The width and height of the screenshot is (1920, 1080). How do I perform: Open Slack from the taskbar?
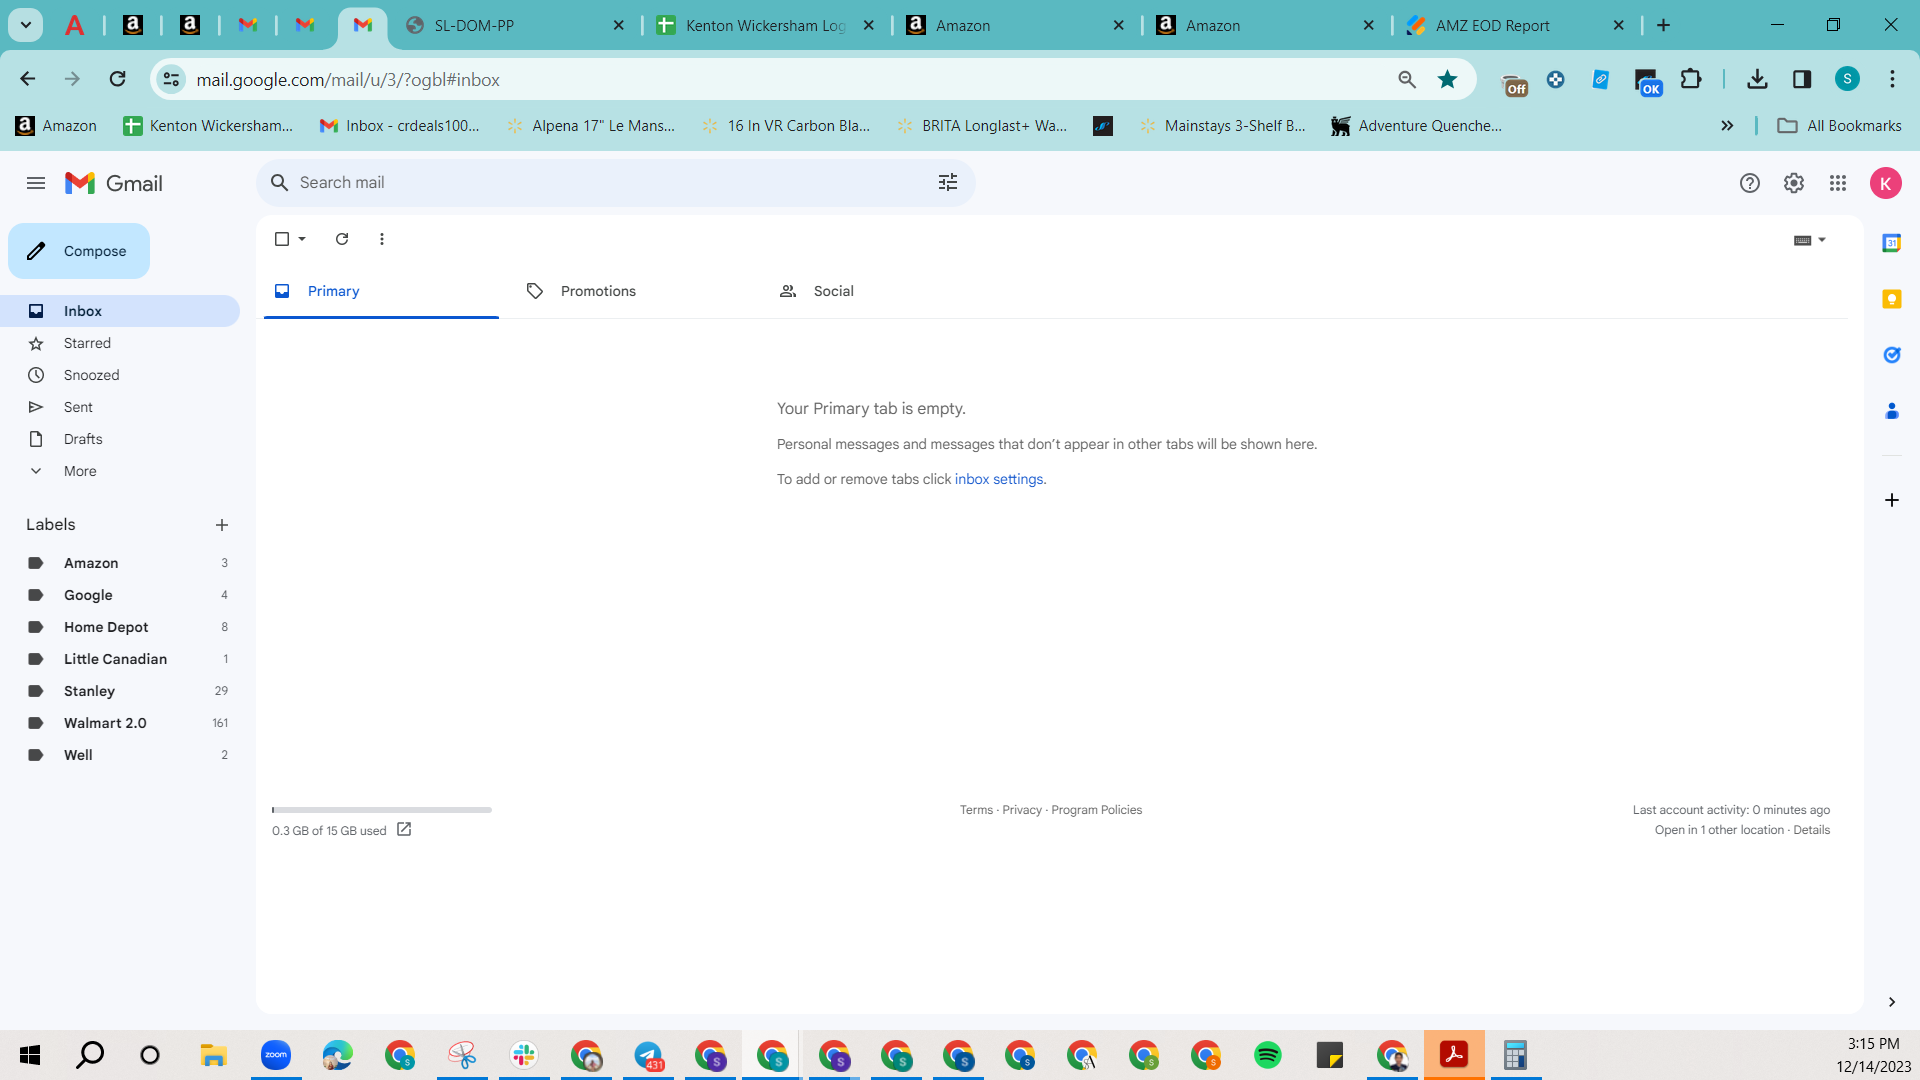point(524,1055)
